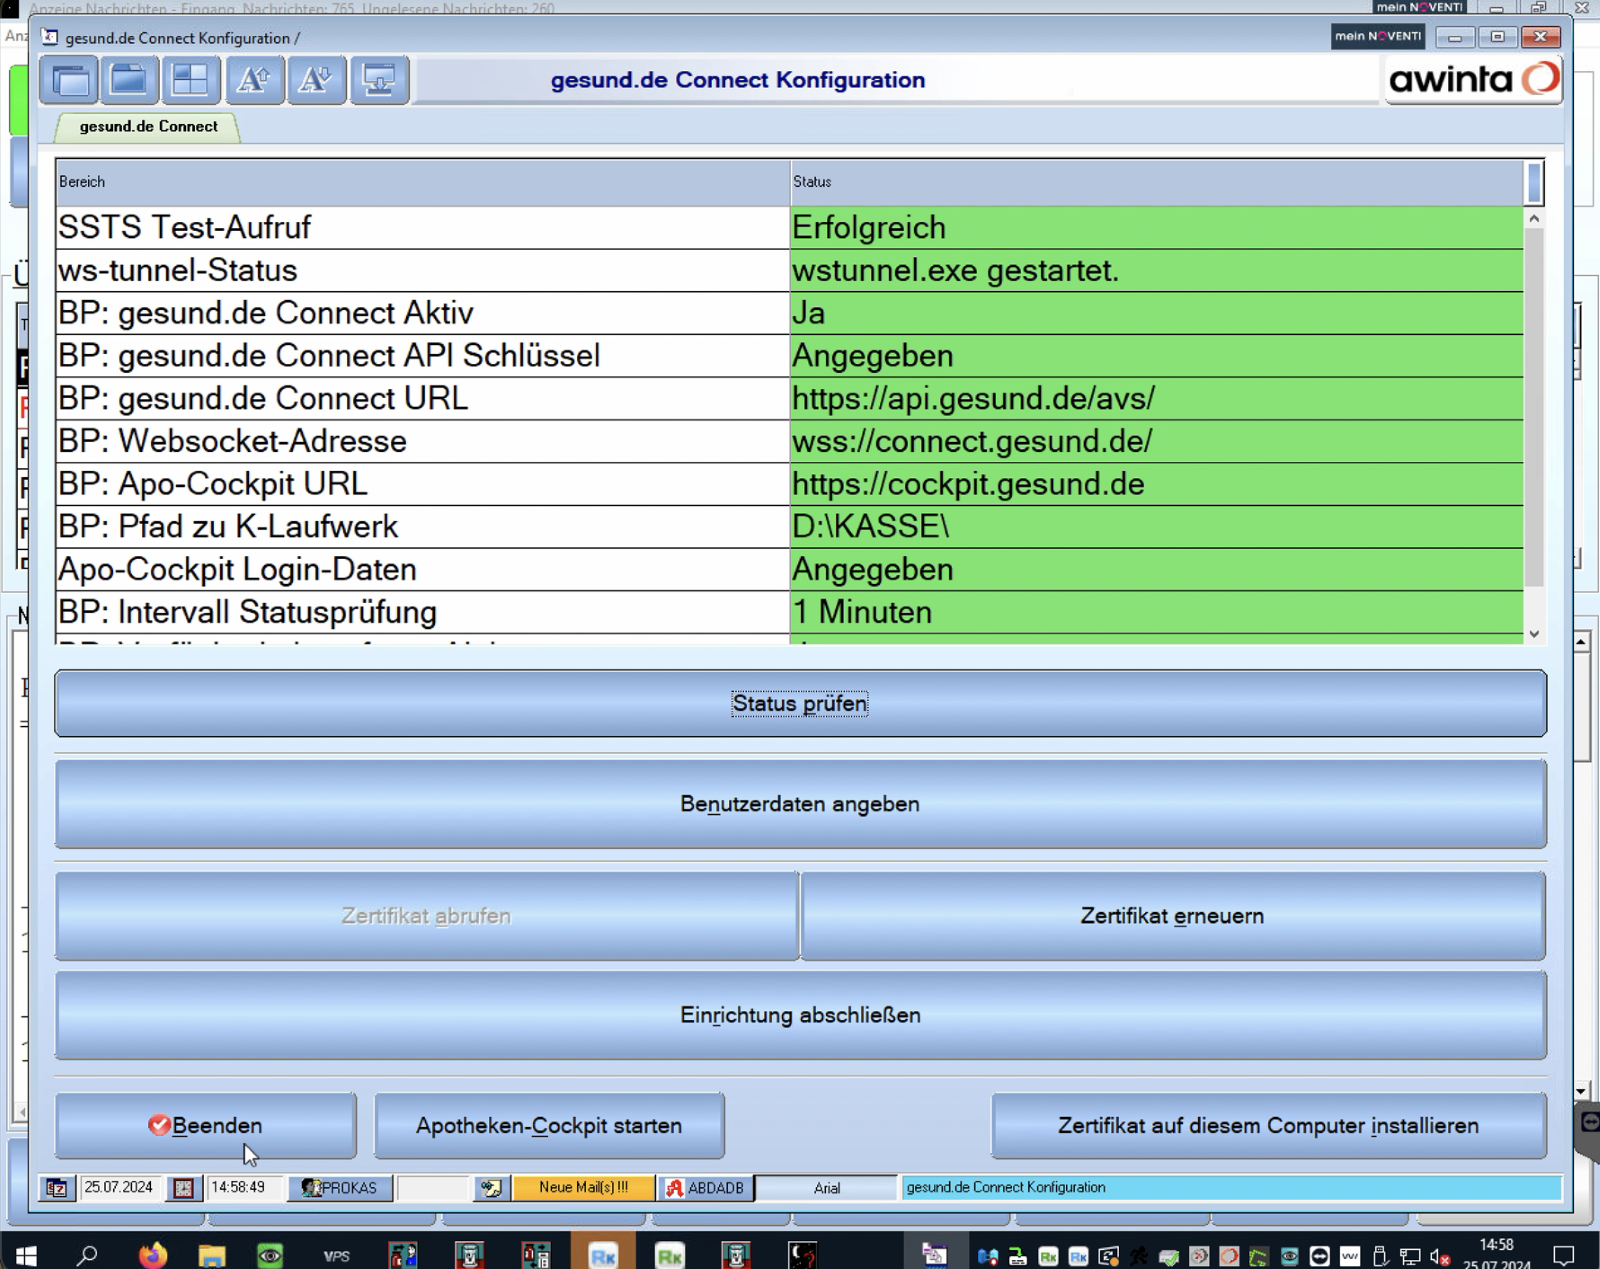Open the Windows notification center icon
This screenshot has height=1269, width=1600.
1564,1255
